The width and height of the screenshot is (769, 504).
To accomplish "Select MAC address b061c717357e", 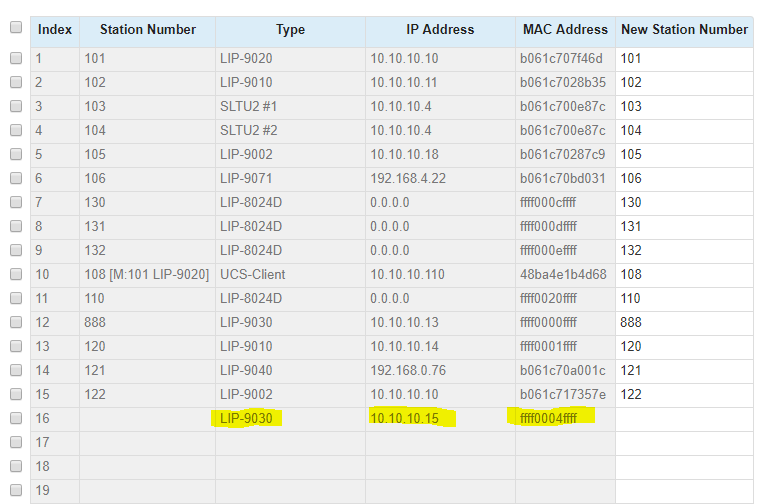I will (563, 394).
